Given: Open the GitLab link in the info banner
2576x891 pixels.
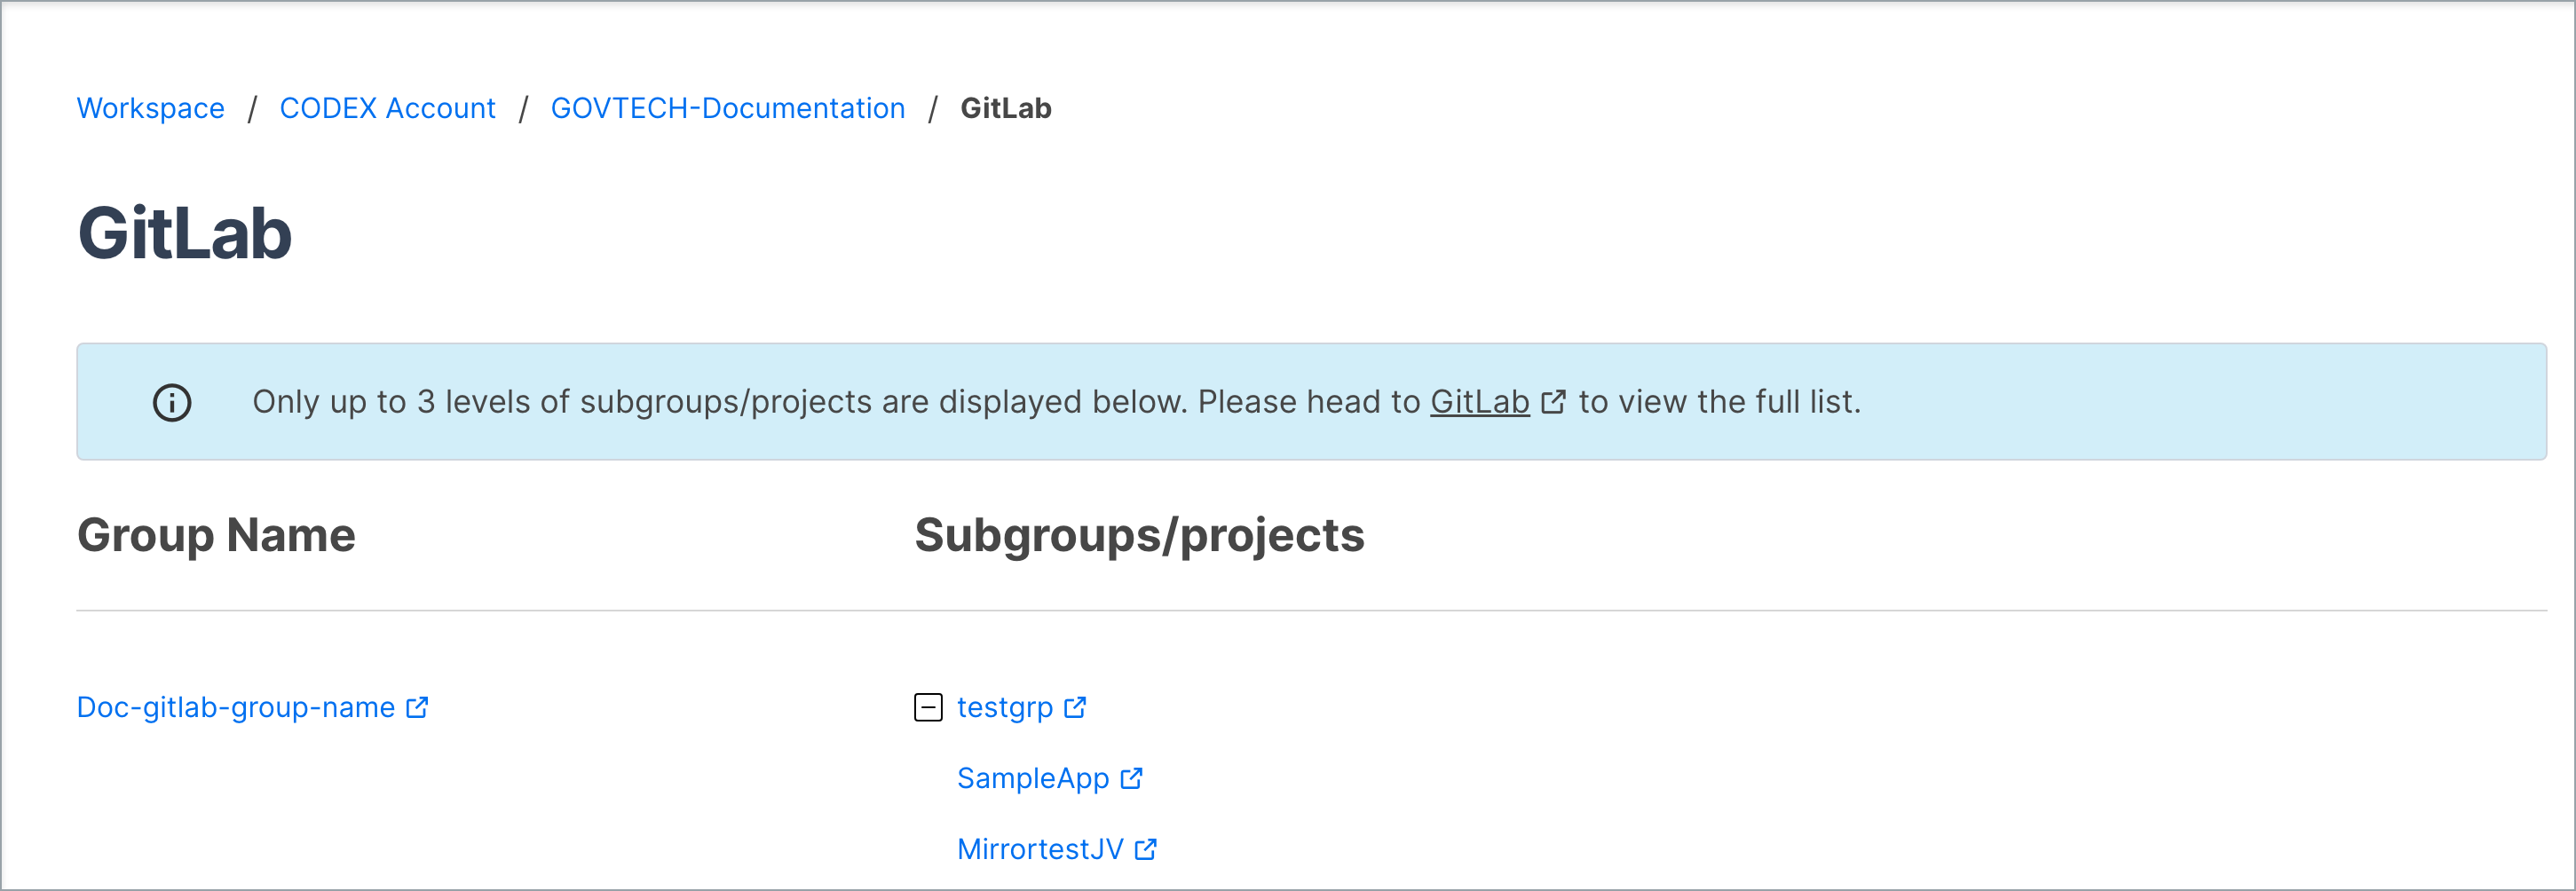Looking at the screenshot, I should coord(1479,402).
